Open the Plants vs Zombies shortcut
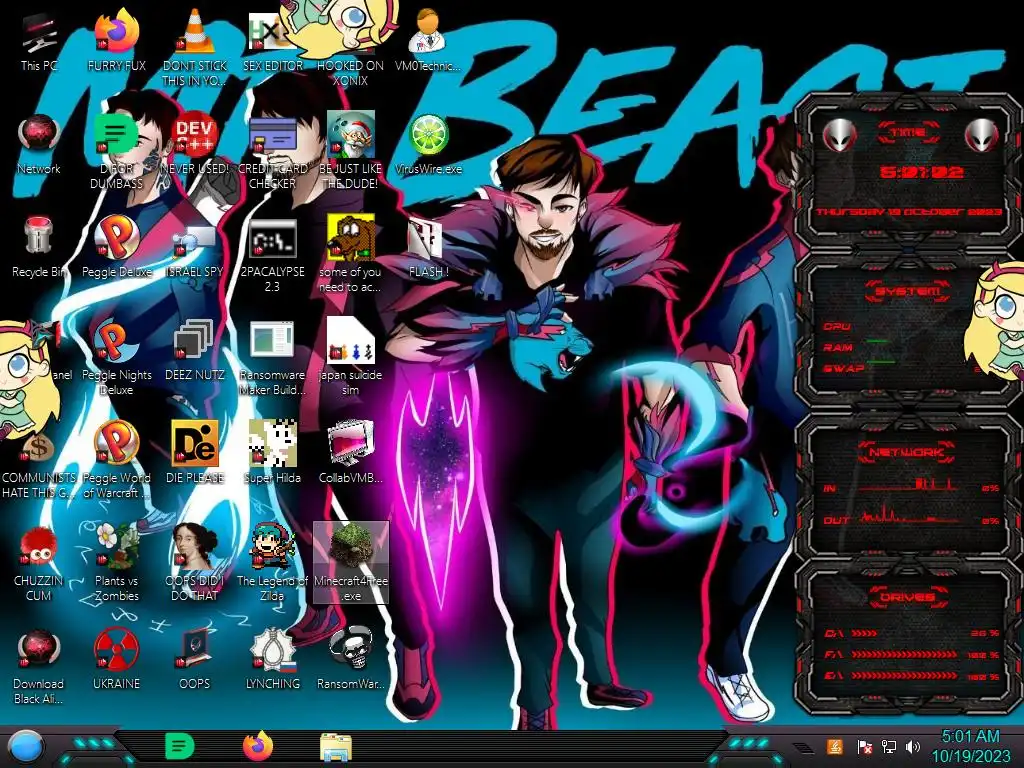The width and height of the screenshot is (1024, 768). [x=116, y=563]
